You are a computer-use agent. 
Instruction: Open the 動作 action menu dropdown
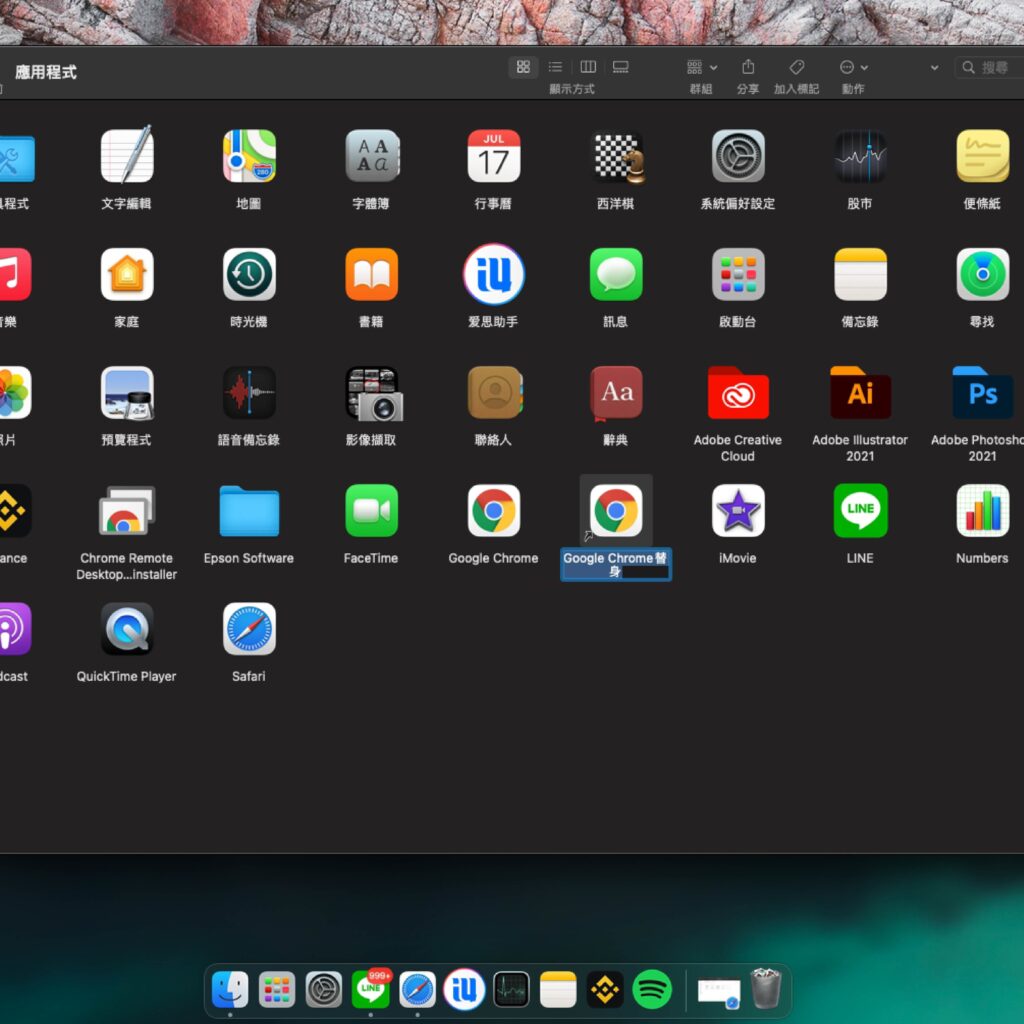click(854, 67)
